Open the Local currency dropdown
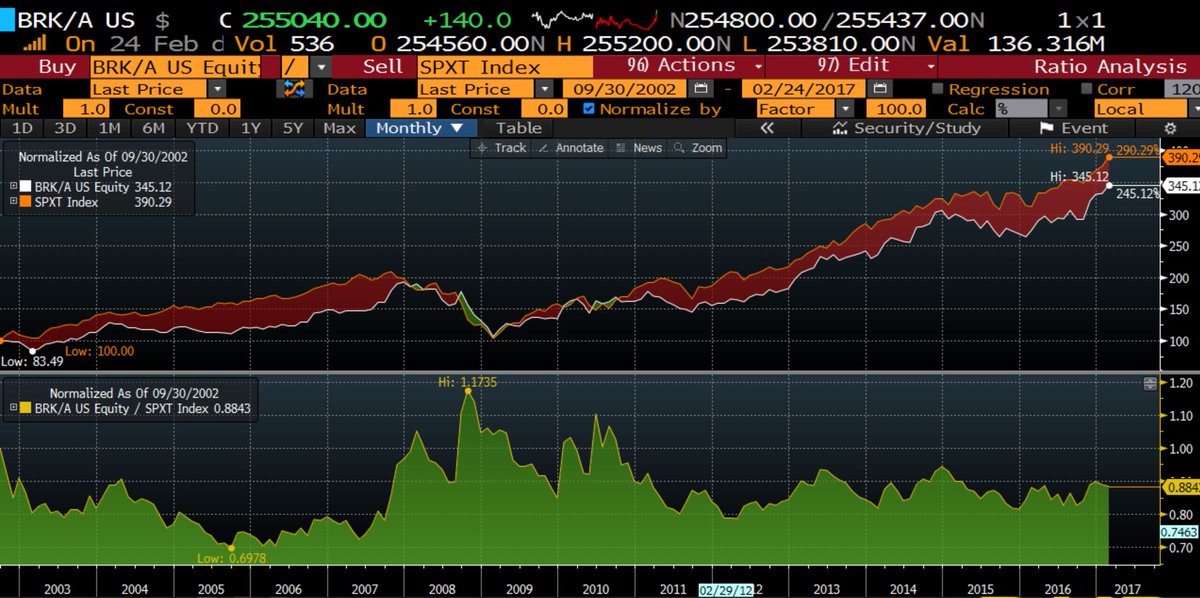 [x=1195, y=109]
